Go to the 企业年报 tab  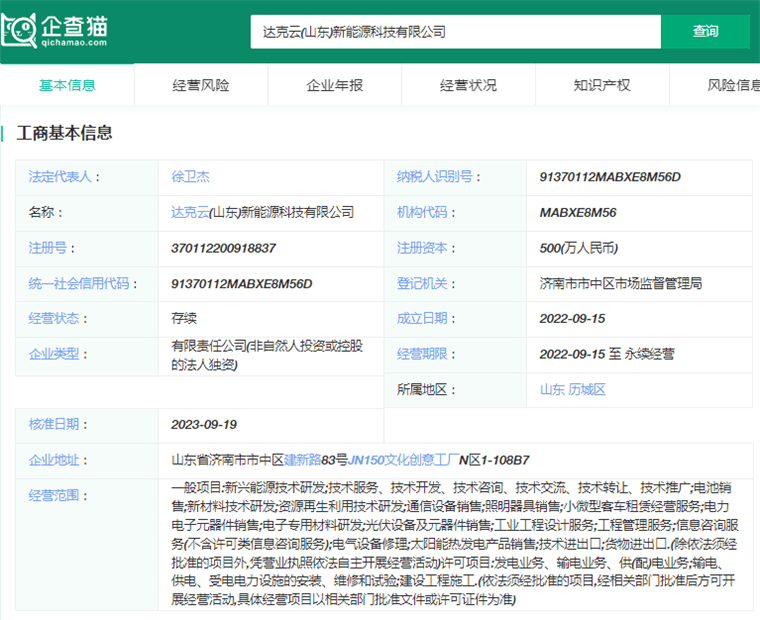pos(335,85)
